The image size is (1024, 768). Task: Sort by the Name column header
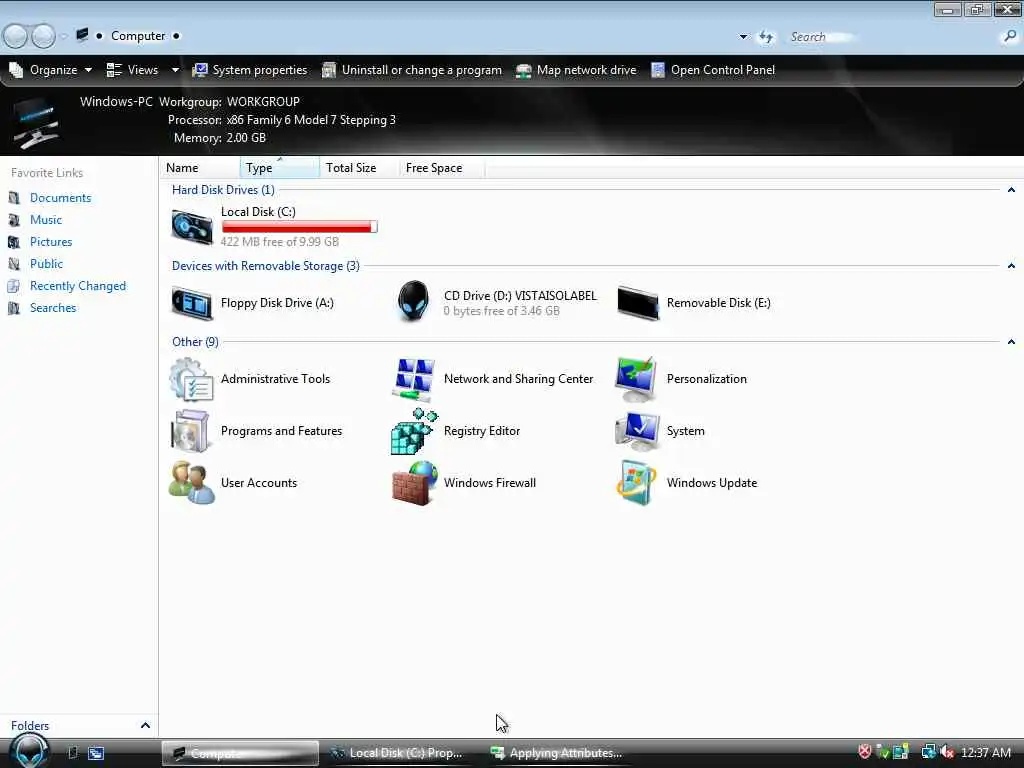point(199,168)
